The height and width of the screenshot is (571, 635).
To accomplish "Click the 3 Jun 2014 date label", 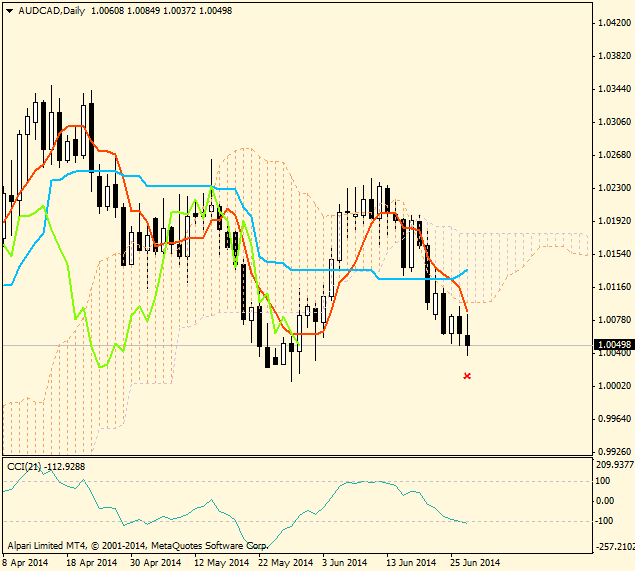I will (345, 563).
